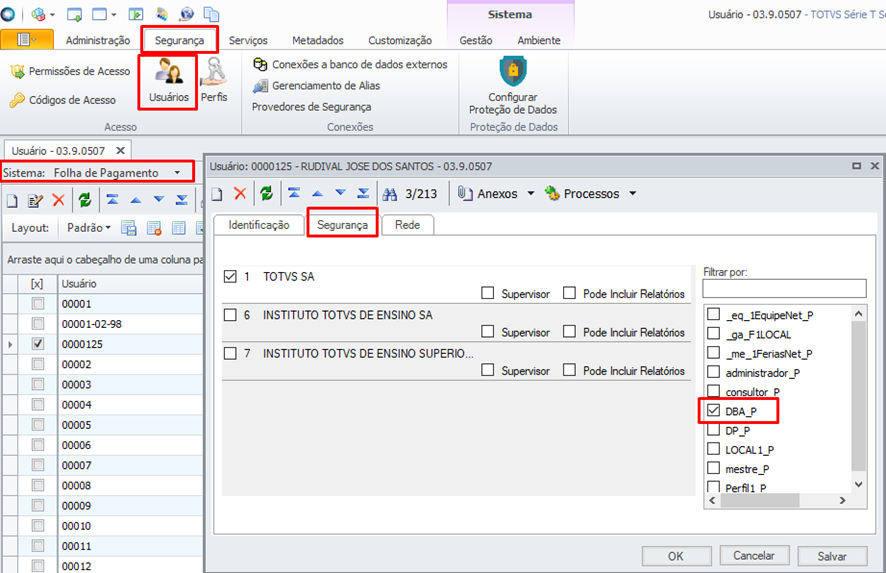The image size is (886, 573).
Task: Open Códigos de Acesso
Action: tap(63, 100)
